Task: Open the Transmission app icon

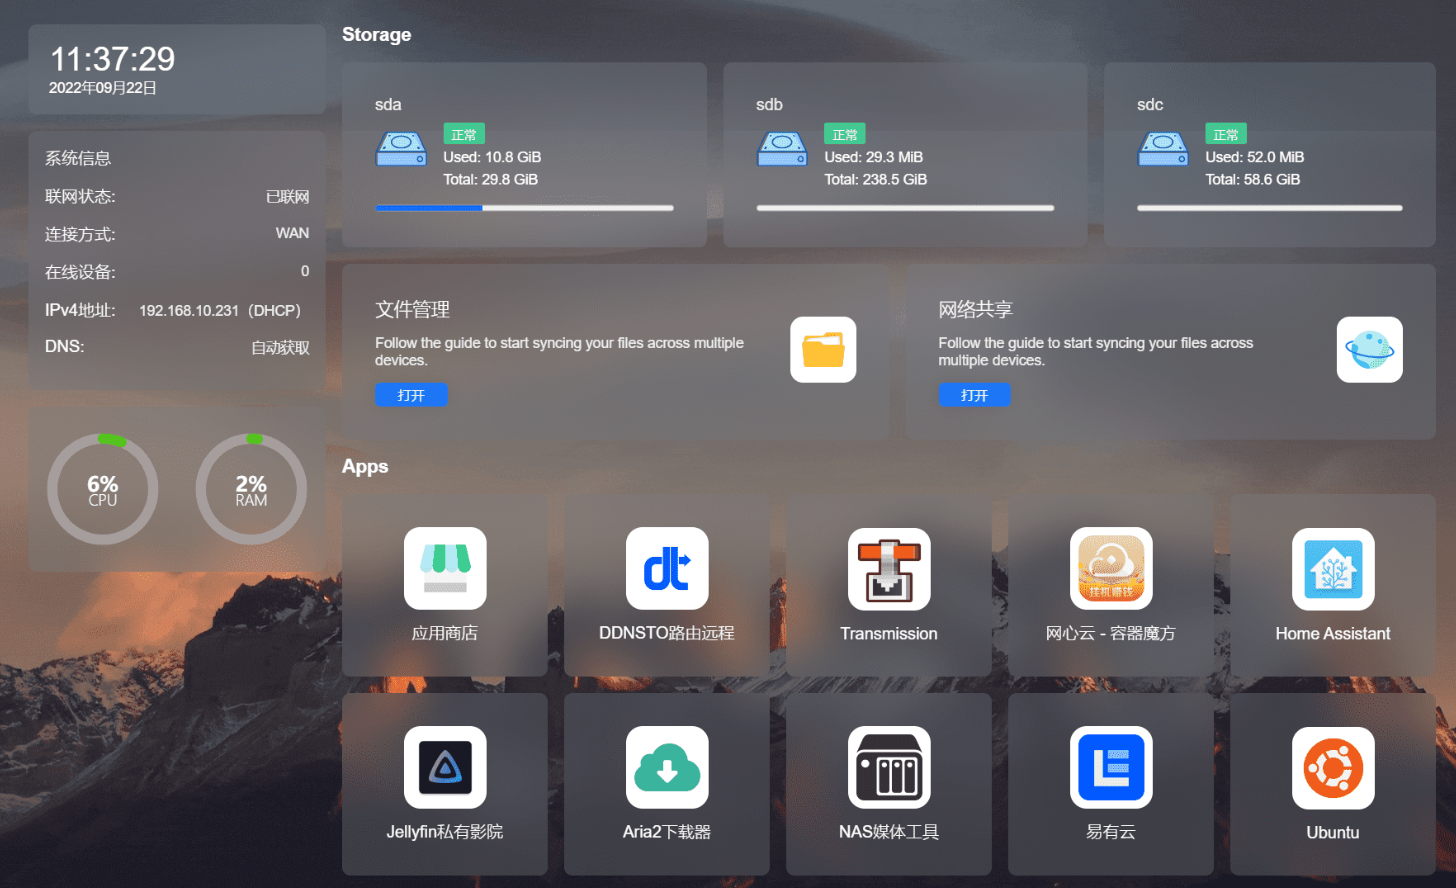Action: [x=889, y=568]
